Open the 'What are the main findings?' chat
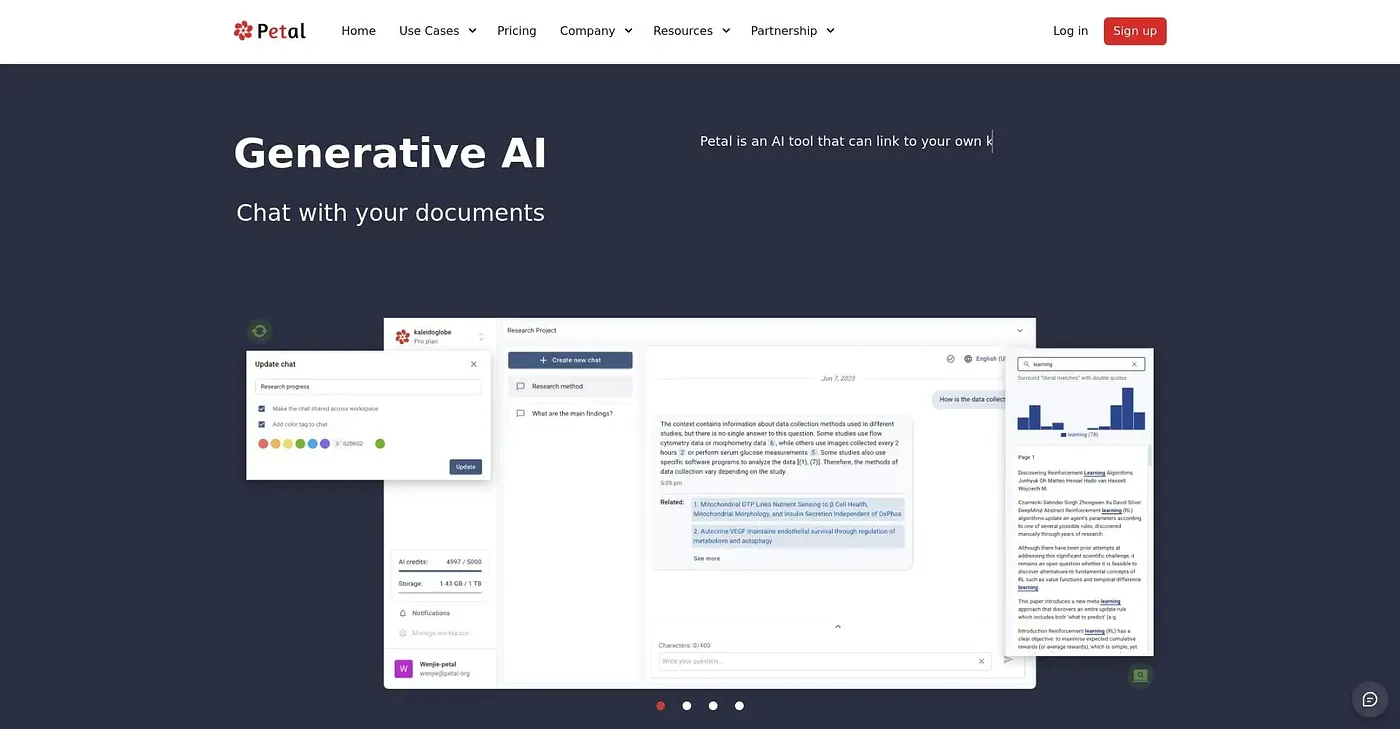Image resolution: width=1400 pixels, height=729 pixels. tap(570, 413)
